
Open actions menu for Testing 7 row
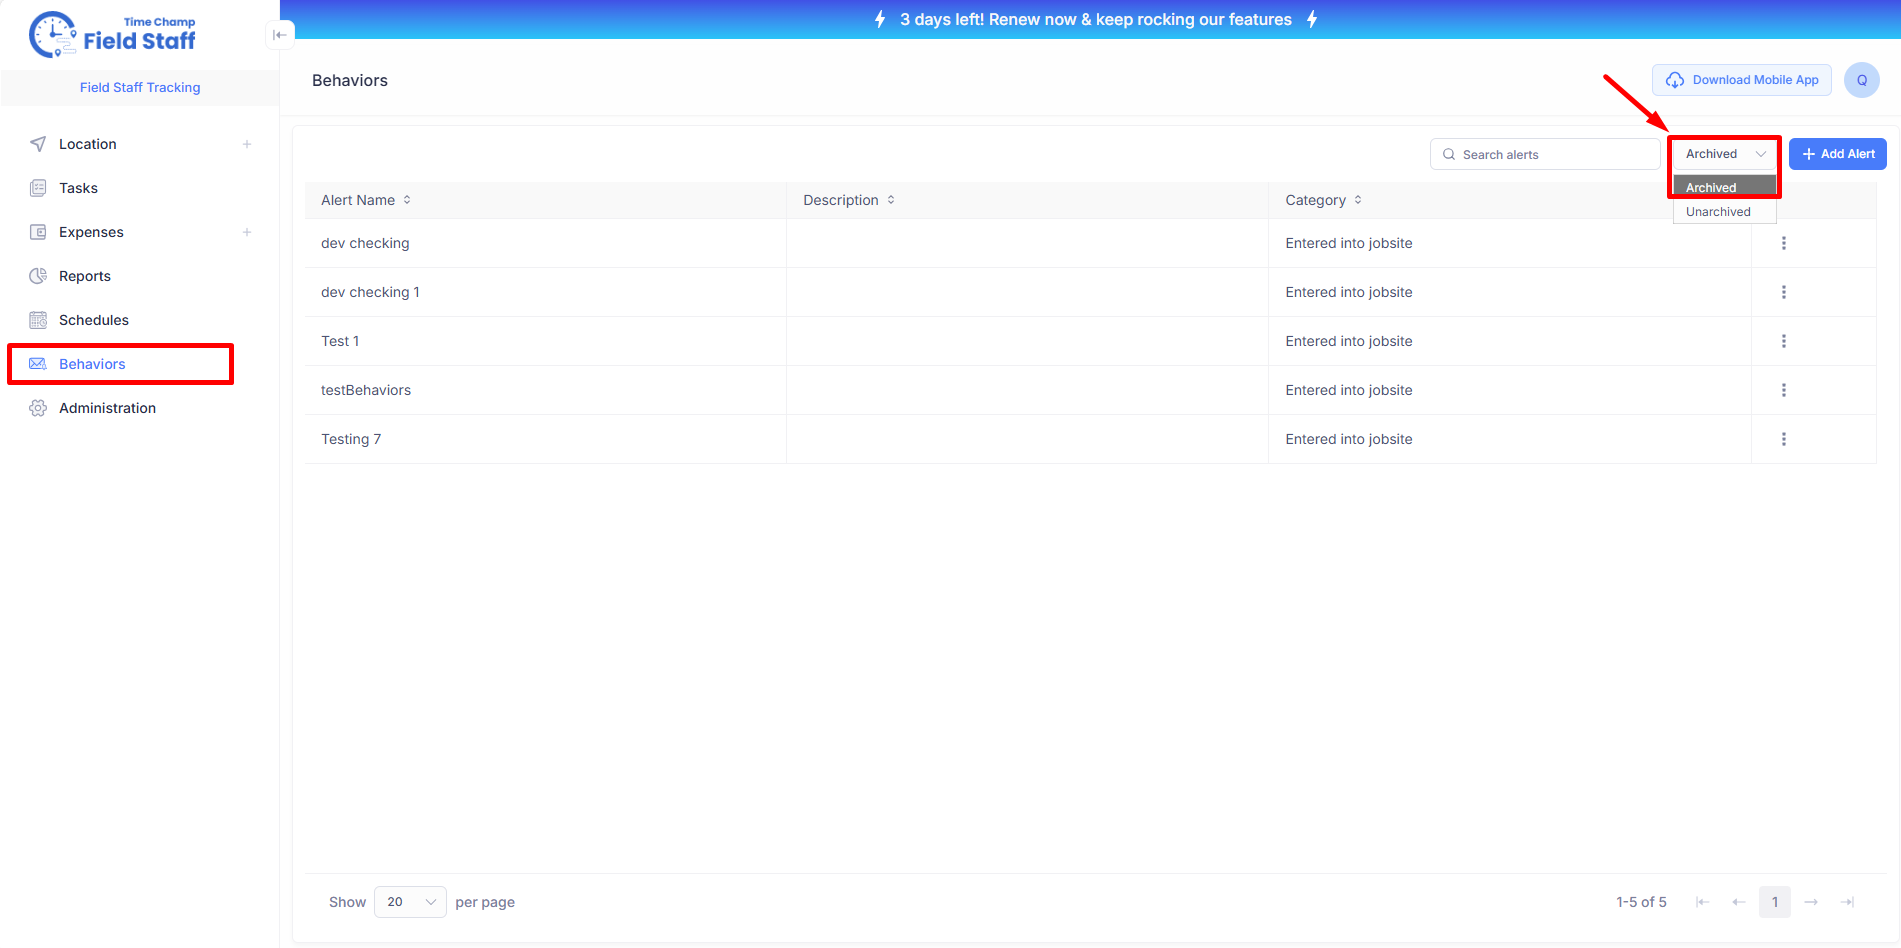coord(1784,439)
